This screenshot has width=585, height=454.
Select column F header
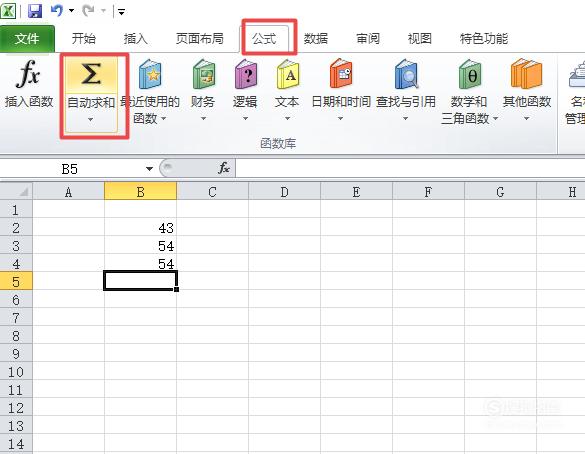coord(428,192)
